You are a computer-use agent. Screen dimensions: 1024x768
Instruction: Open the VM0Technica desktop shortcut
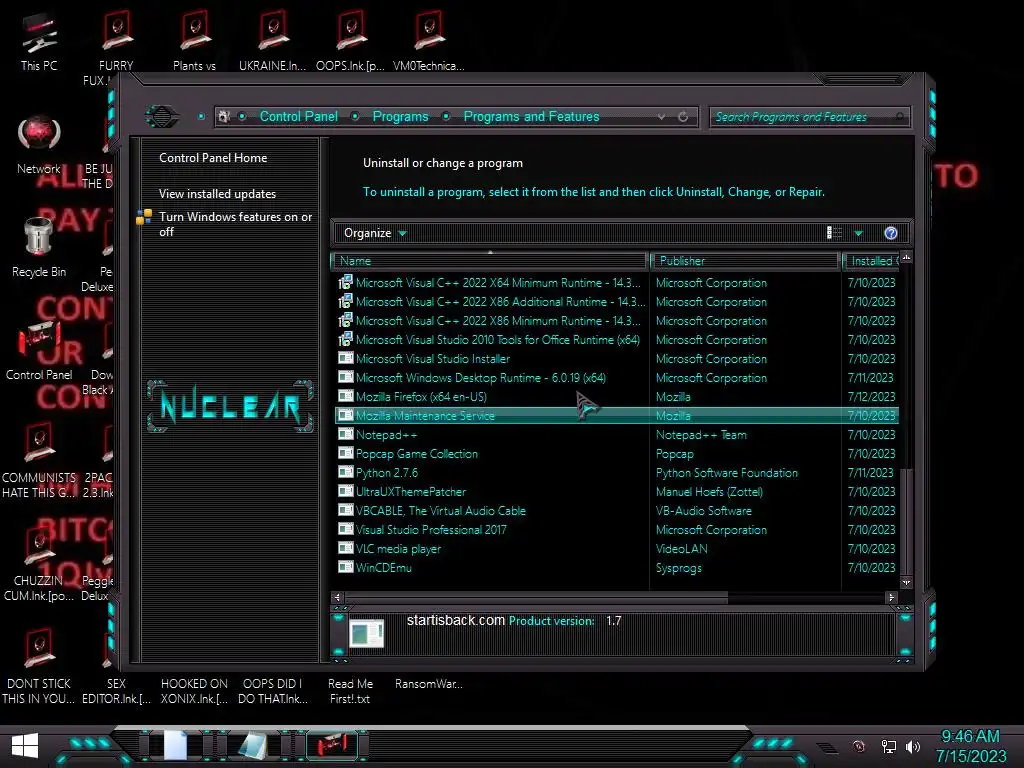[428, 40]
